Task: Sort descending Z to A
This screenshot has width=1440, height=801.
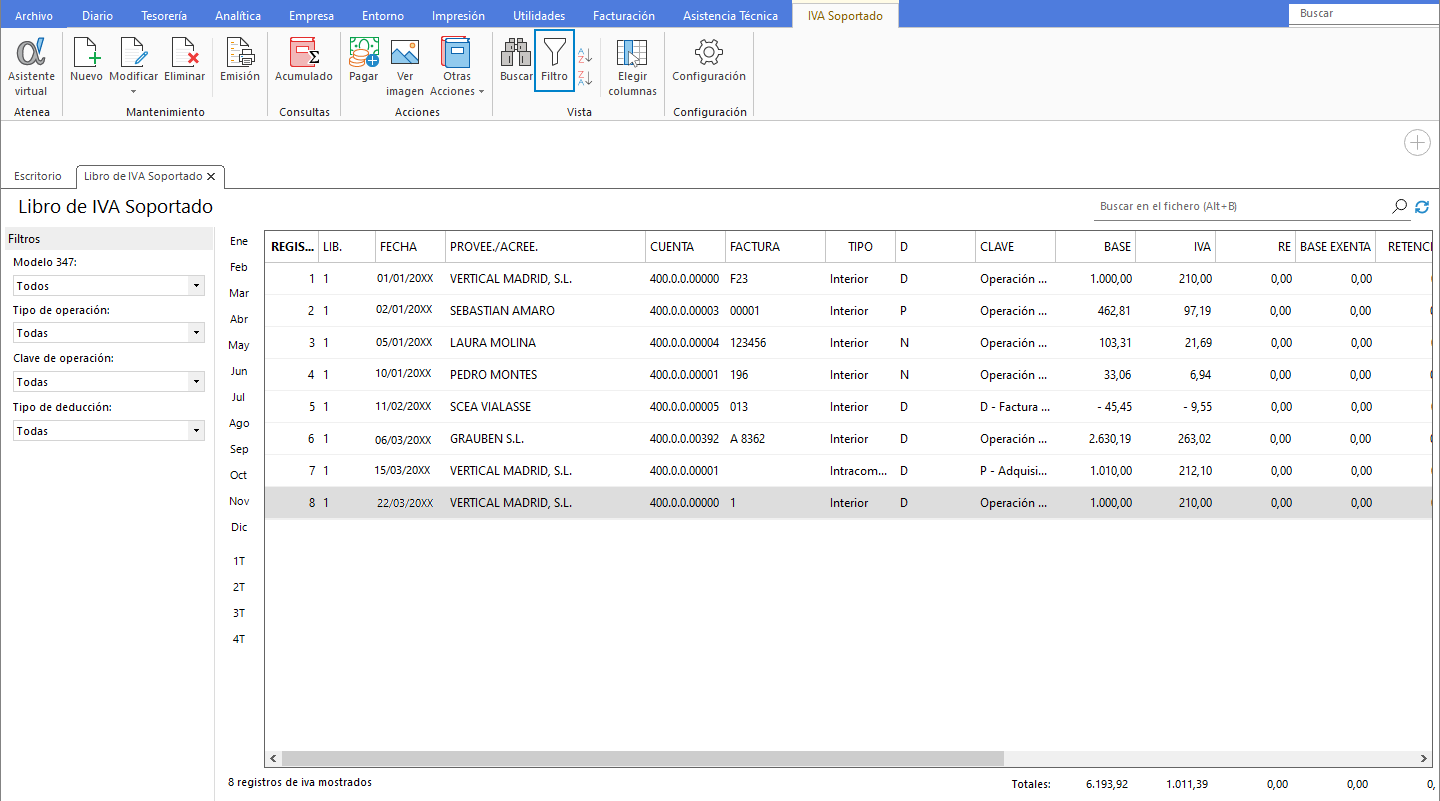Action: tap(586, 78)
